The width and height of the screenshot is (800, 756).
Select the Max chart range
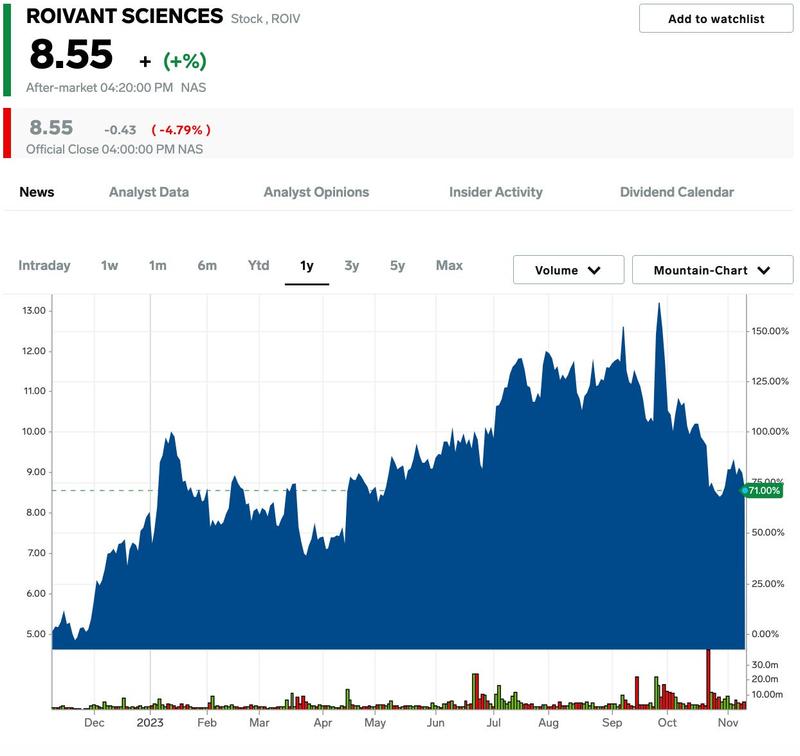[449, 265]
